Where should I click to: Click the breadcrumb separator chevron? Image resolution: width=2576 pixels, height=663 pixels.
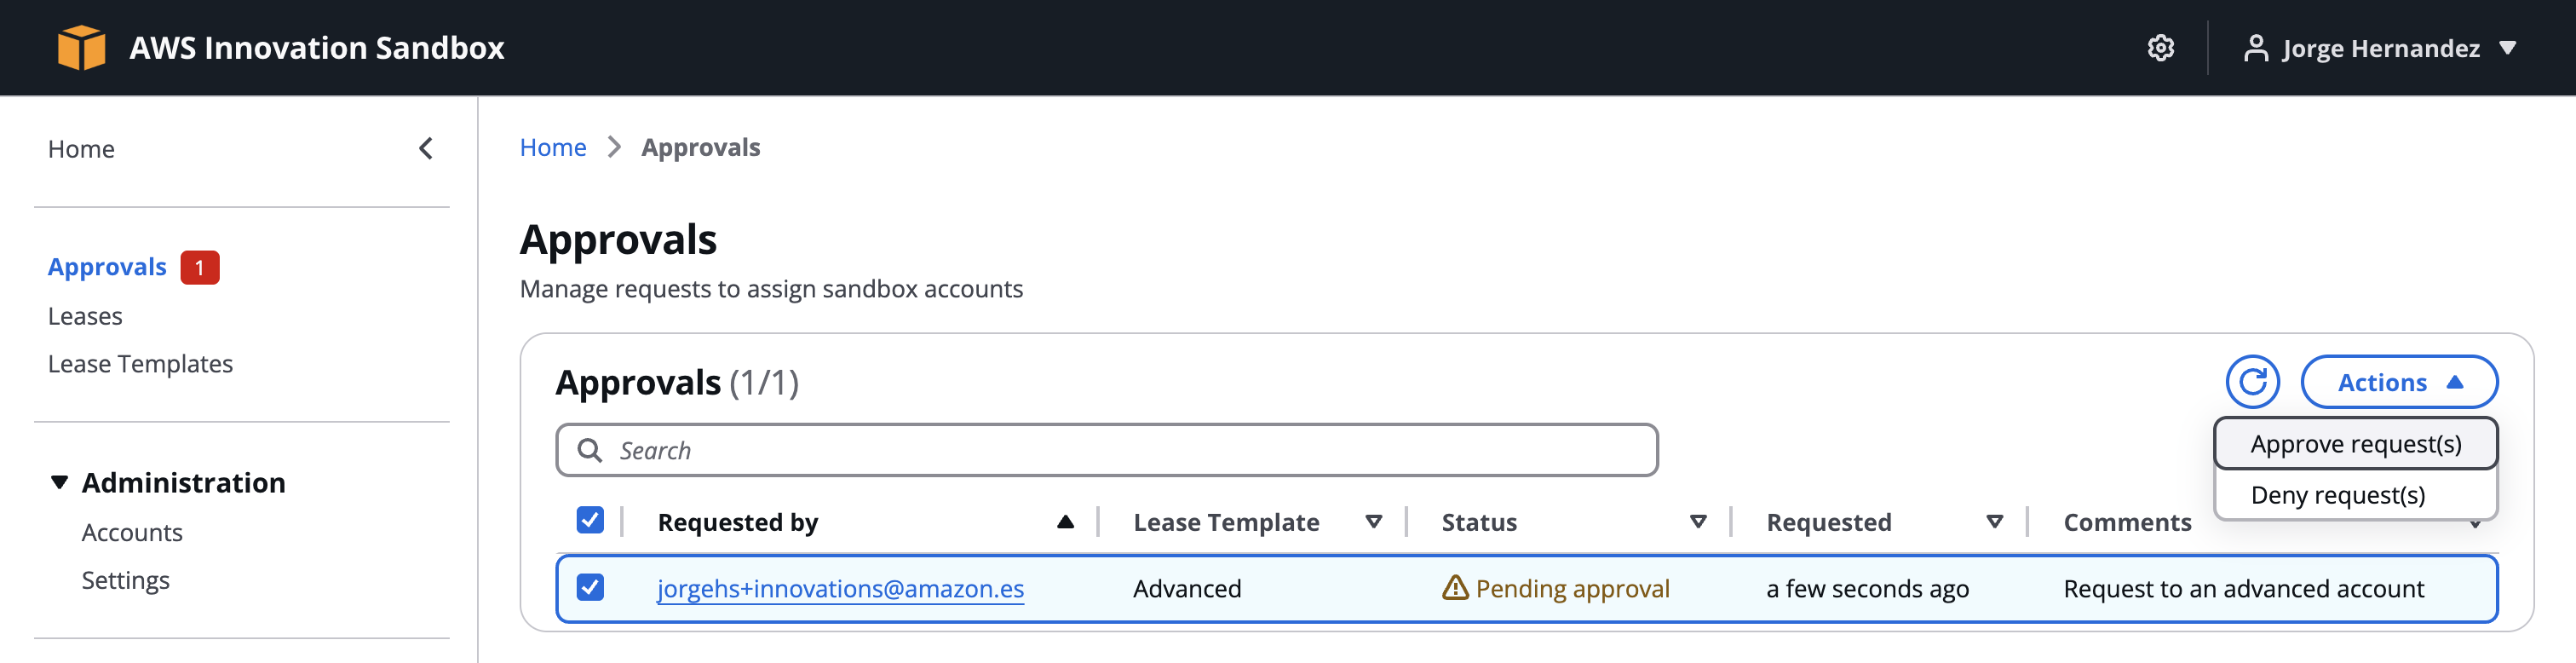pyautogui.click(x=614, y=147)
